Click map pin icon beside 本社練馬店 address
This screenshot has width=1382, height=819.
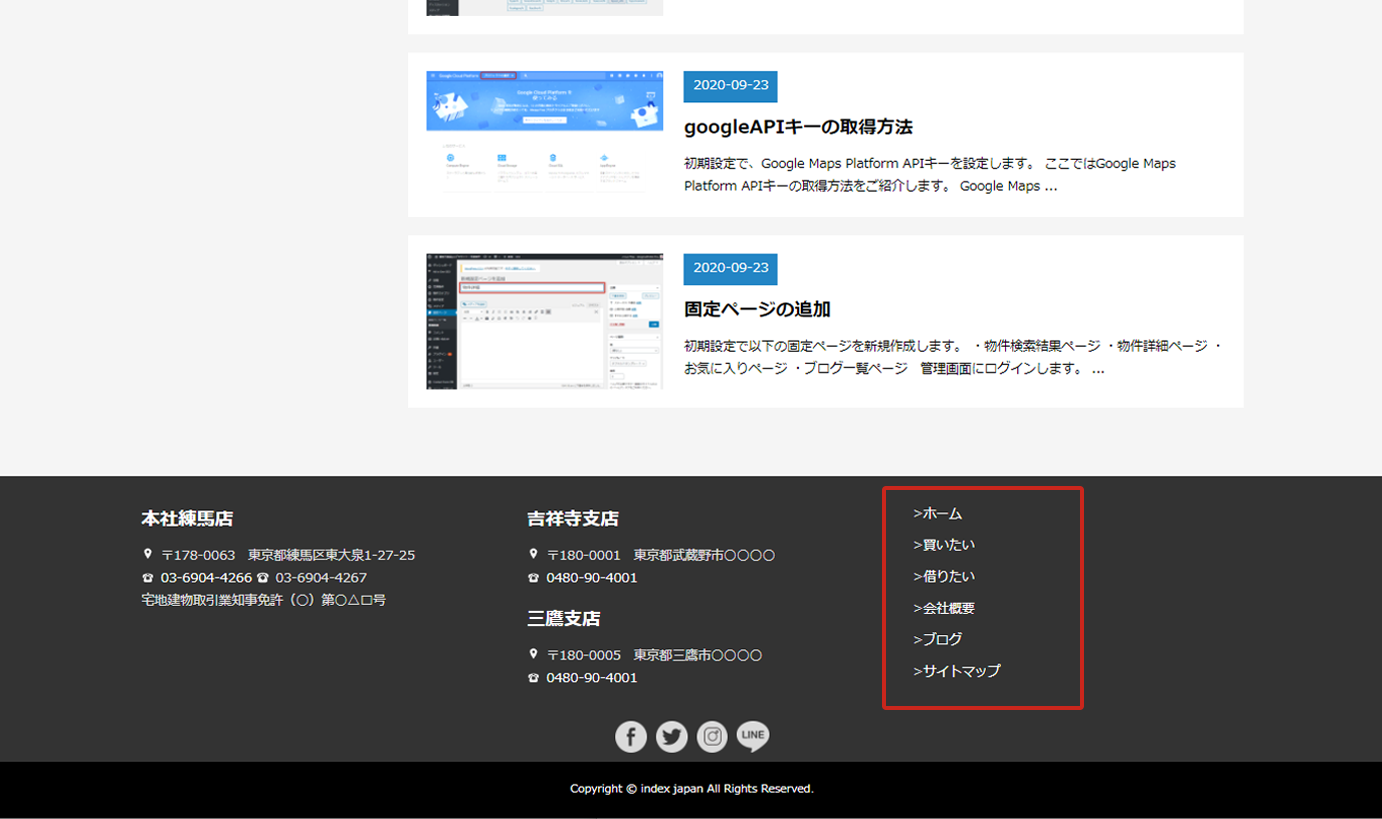click(x=148, y=554)
